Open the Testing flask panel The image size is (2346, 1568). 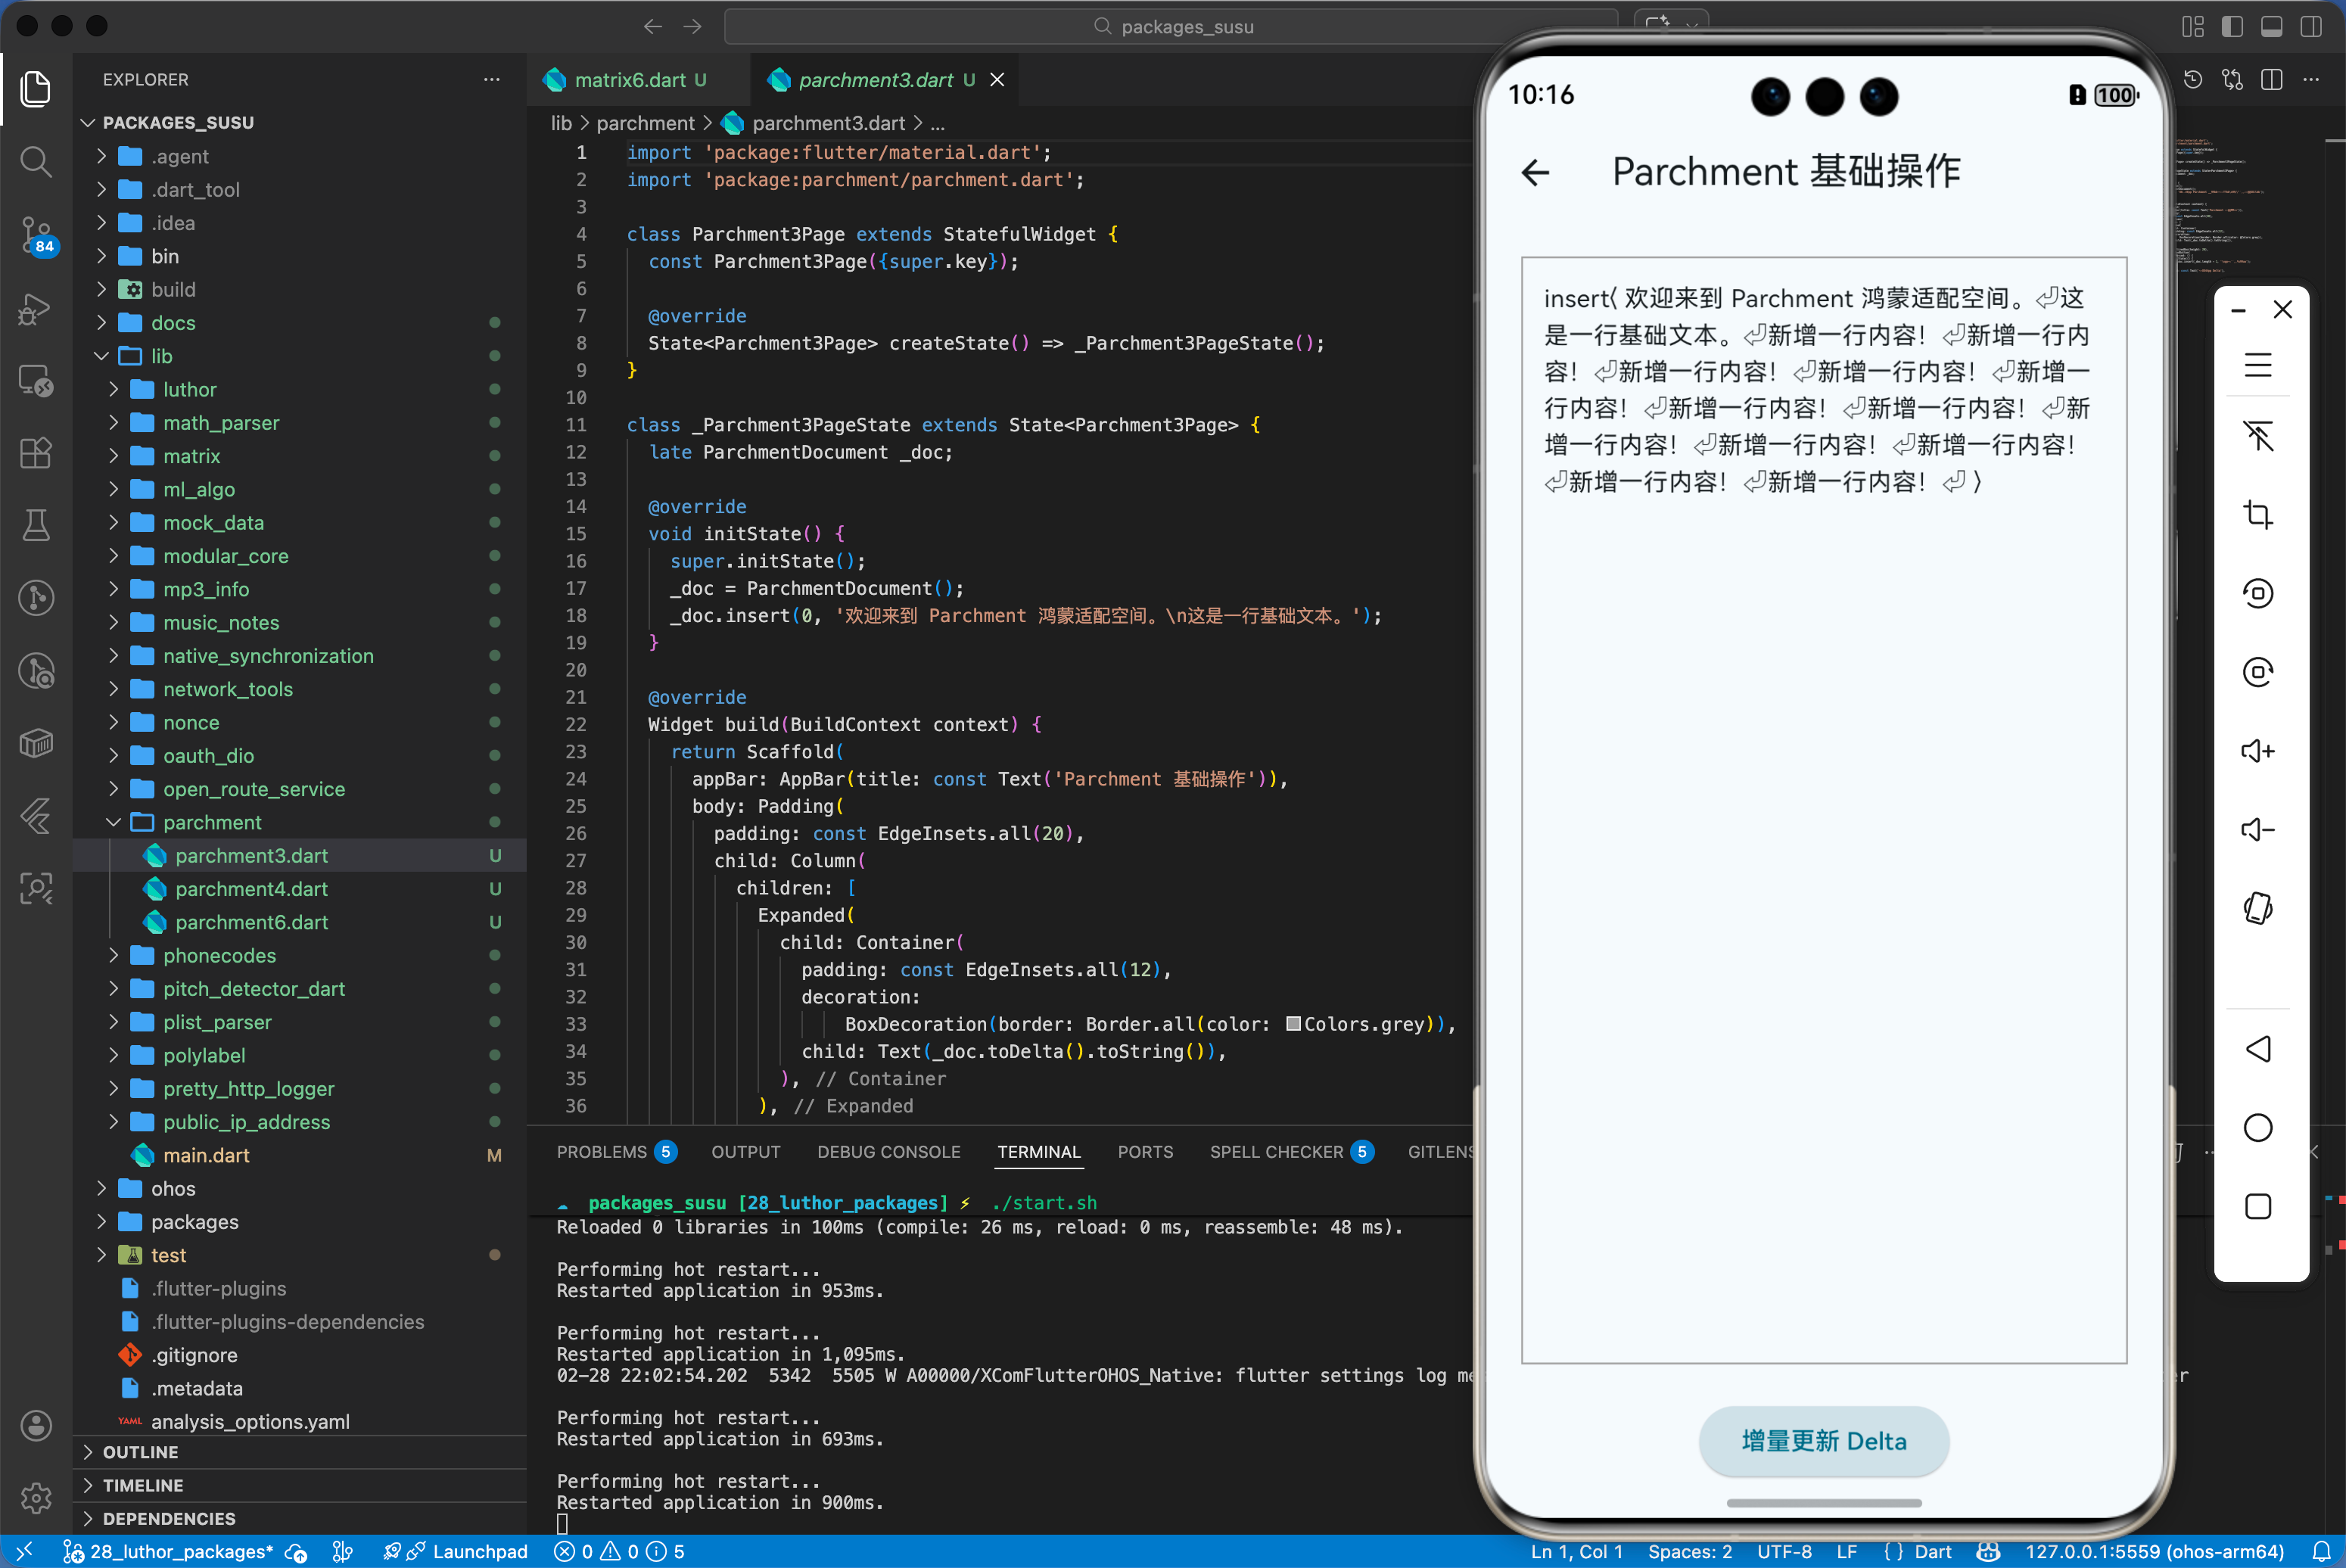(36, 526)
